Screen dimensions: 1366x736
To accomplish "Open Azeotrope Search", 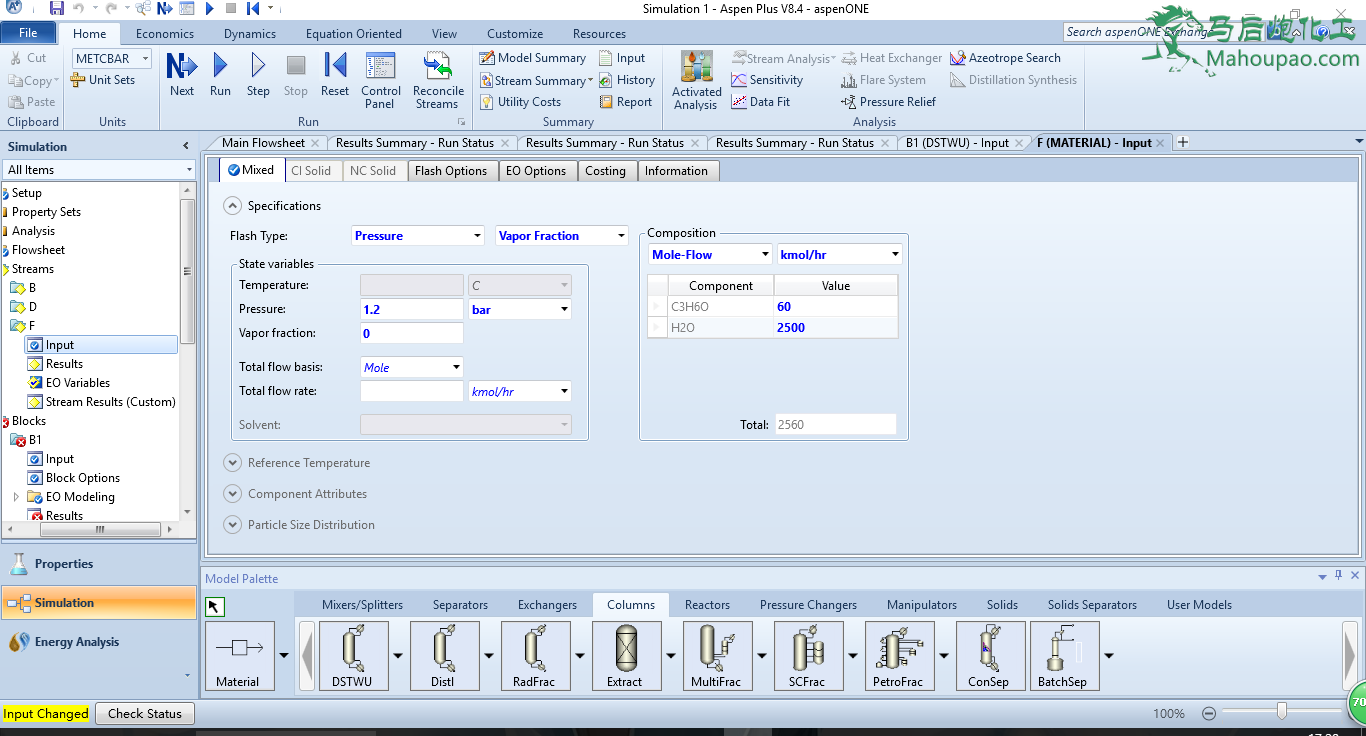I will [x=1005, y=58].
